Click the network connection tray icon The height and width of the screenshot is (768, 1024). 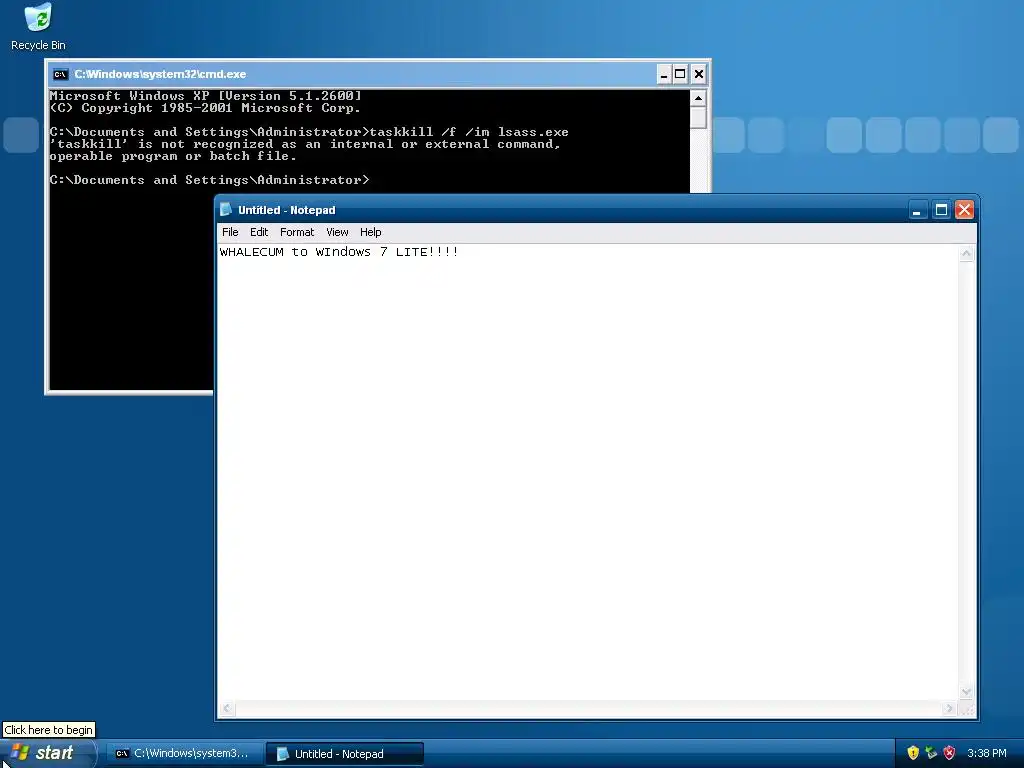[x=931, y=753]
